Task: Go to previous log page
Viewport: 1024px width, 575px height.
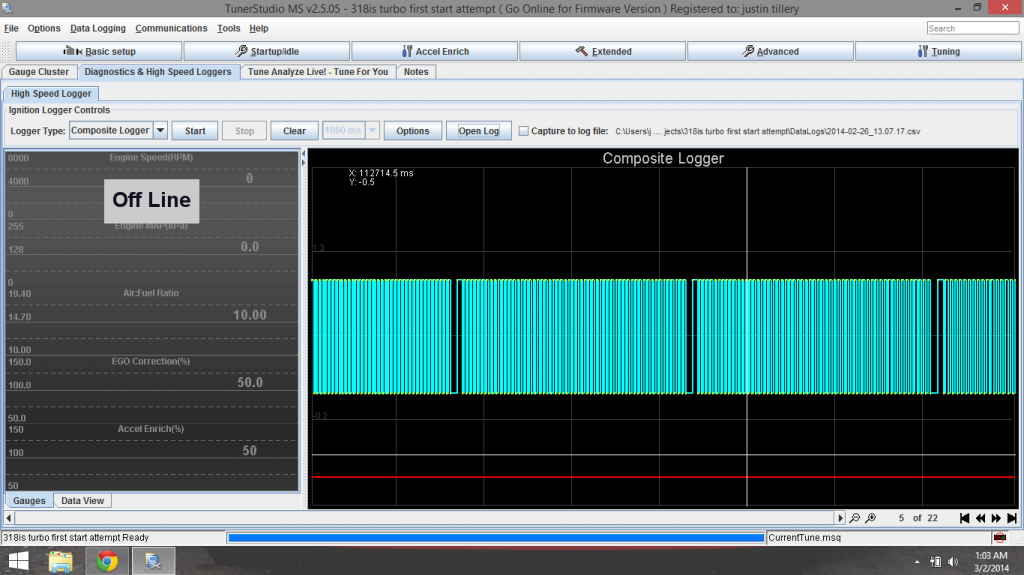Action: 980,518
